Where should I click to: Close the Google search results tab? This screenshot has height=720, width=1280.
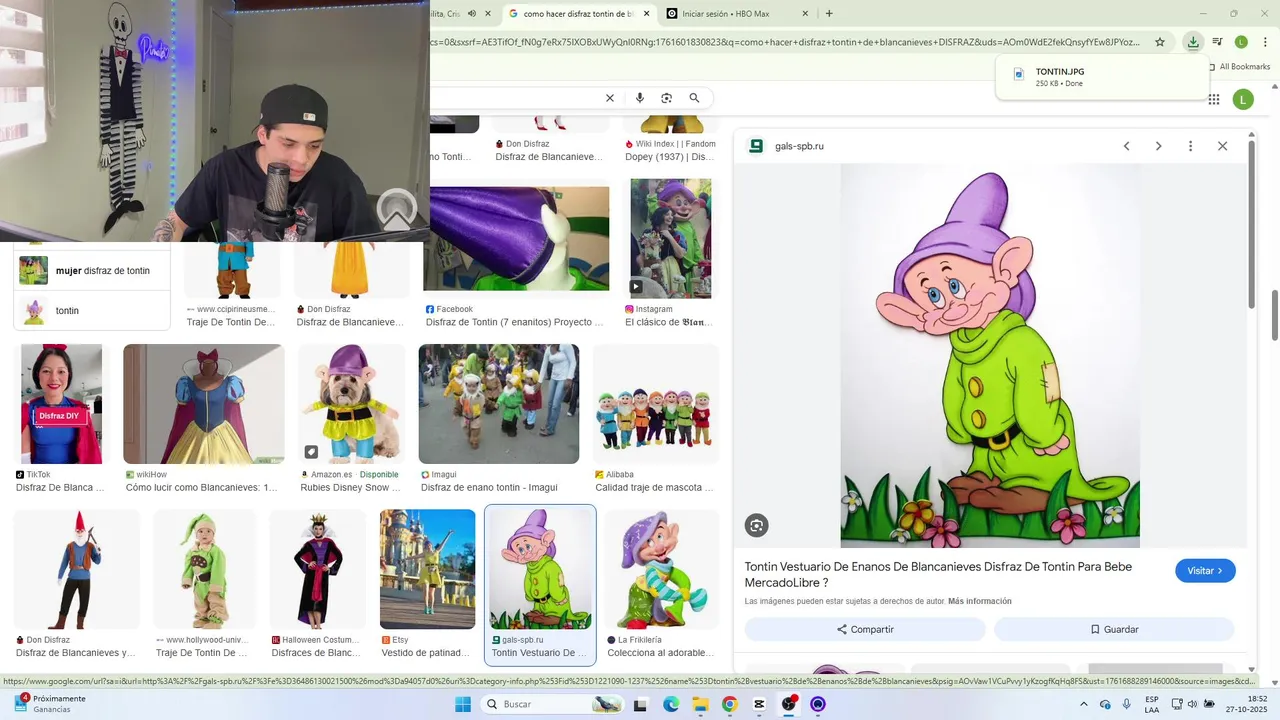coord(646,14)
